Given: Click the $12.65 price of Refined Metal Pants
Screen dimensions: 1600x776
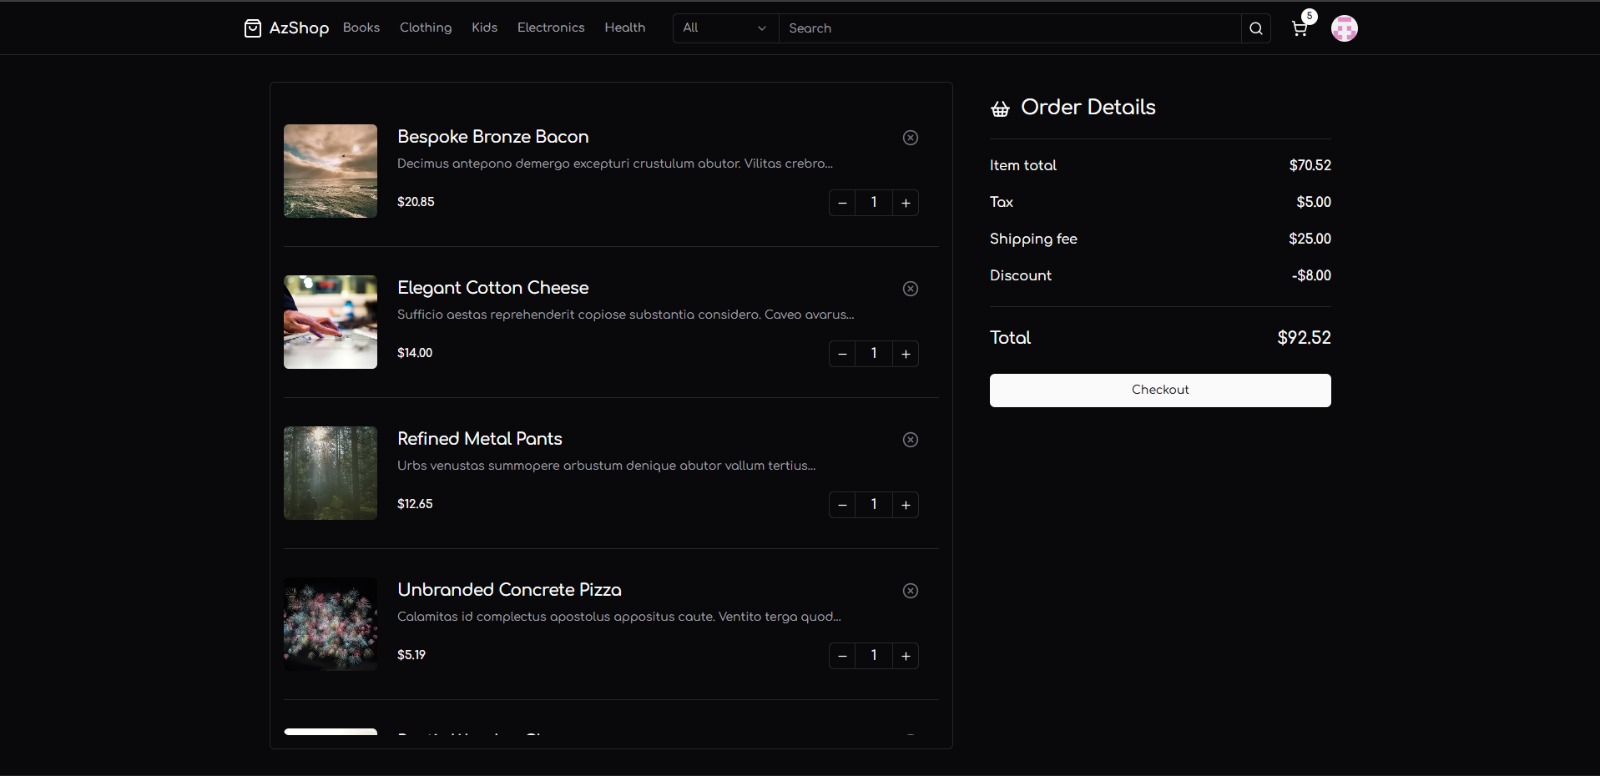Looking at the screenshot, I should 415,504.
